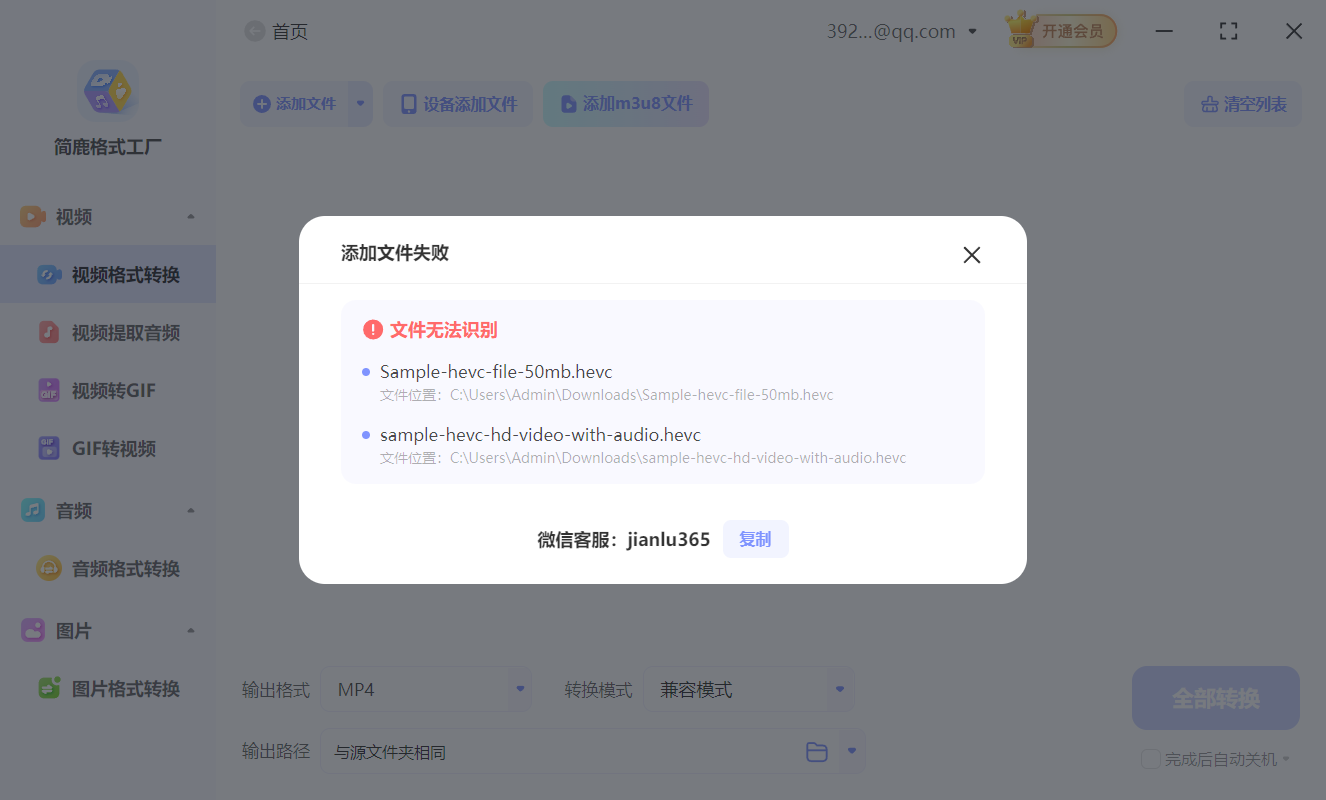Collapse the 视频 category section
Viewport: 1326px width, 800px height.
[191, 215]
